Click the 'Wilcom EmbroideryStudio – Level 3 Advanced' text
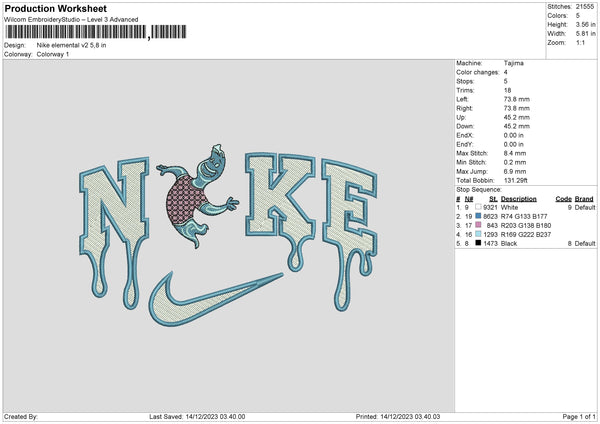This screenshot has width=600, height=424. click(x=71, y=20)
